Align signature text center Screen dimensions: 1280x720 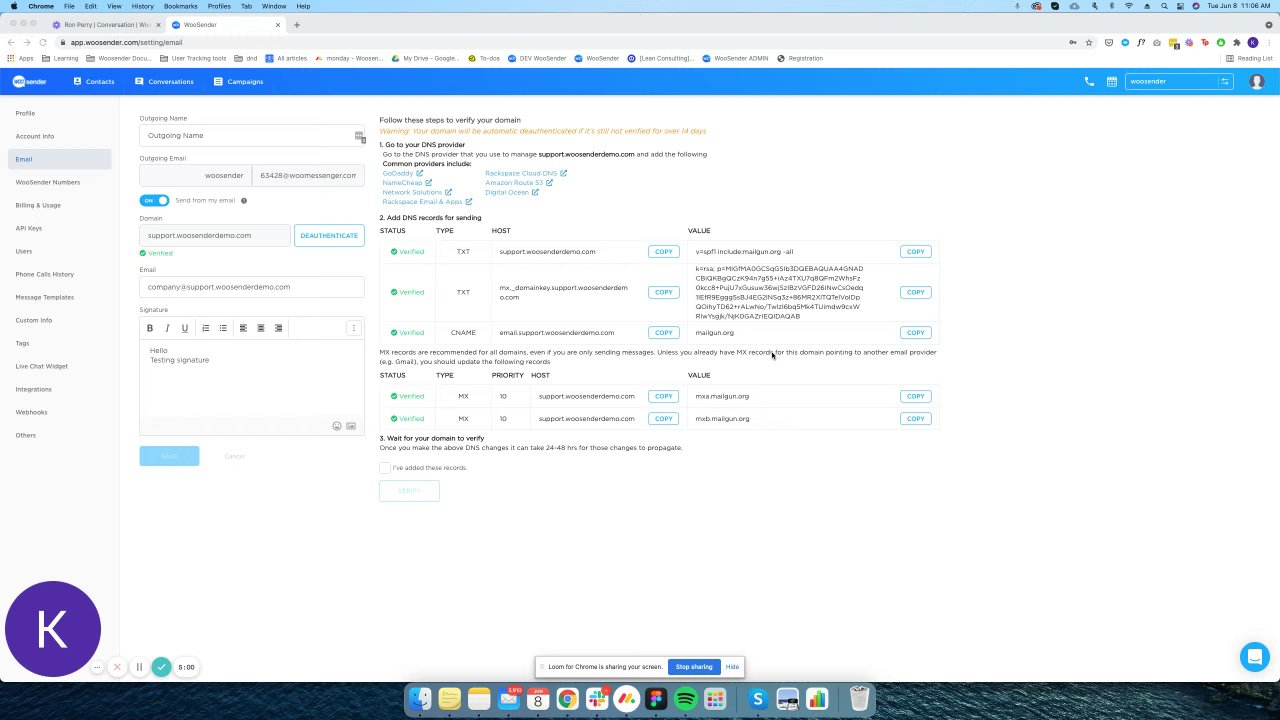261,328
